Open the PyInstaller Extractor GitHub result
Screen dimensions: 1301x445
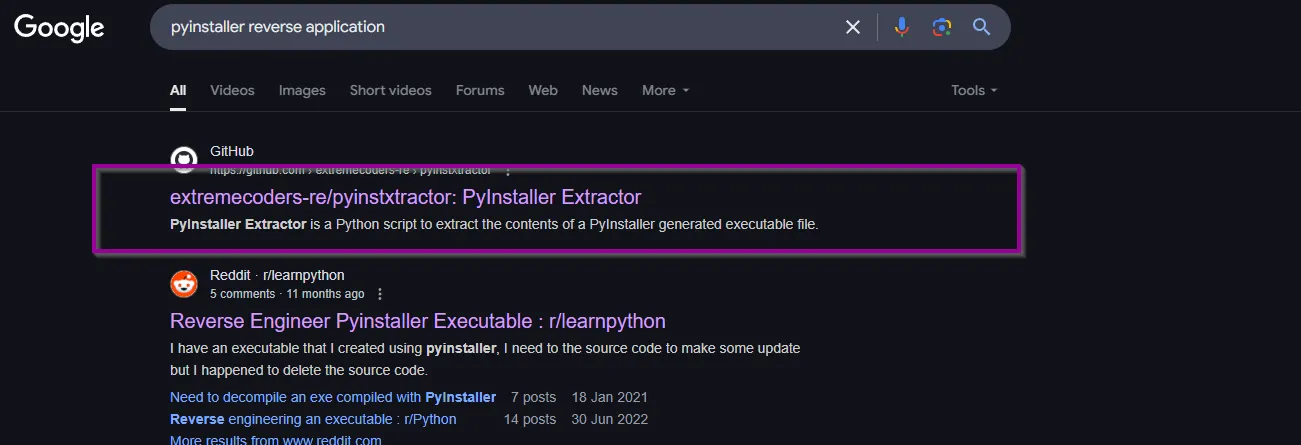point(405,196)
